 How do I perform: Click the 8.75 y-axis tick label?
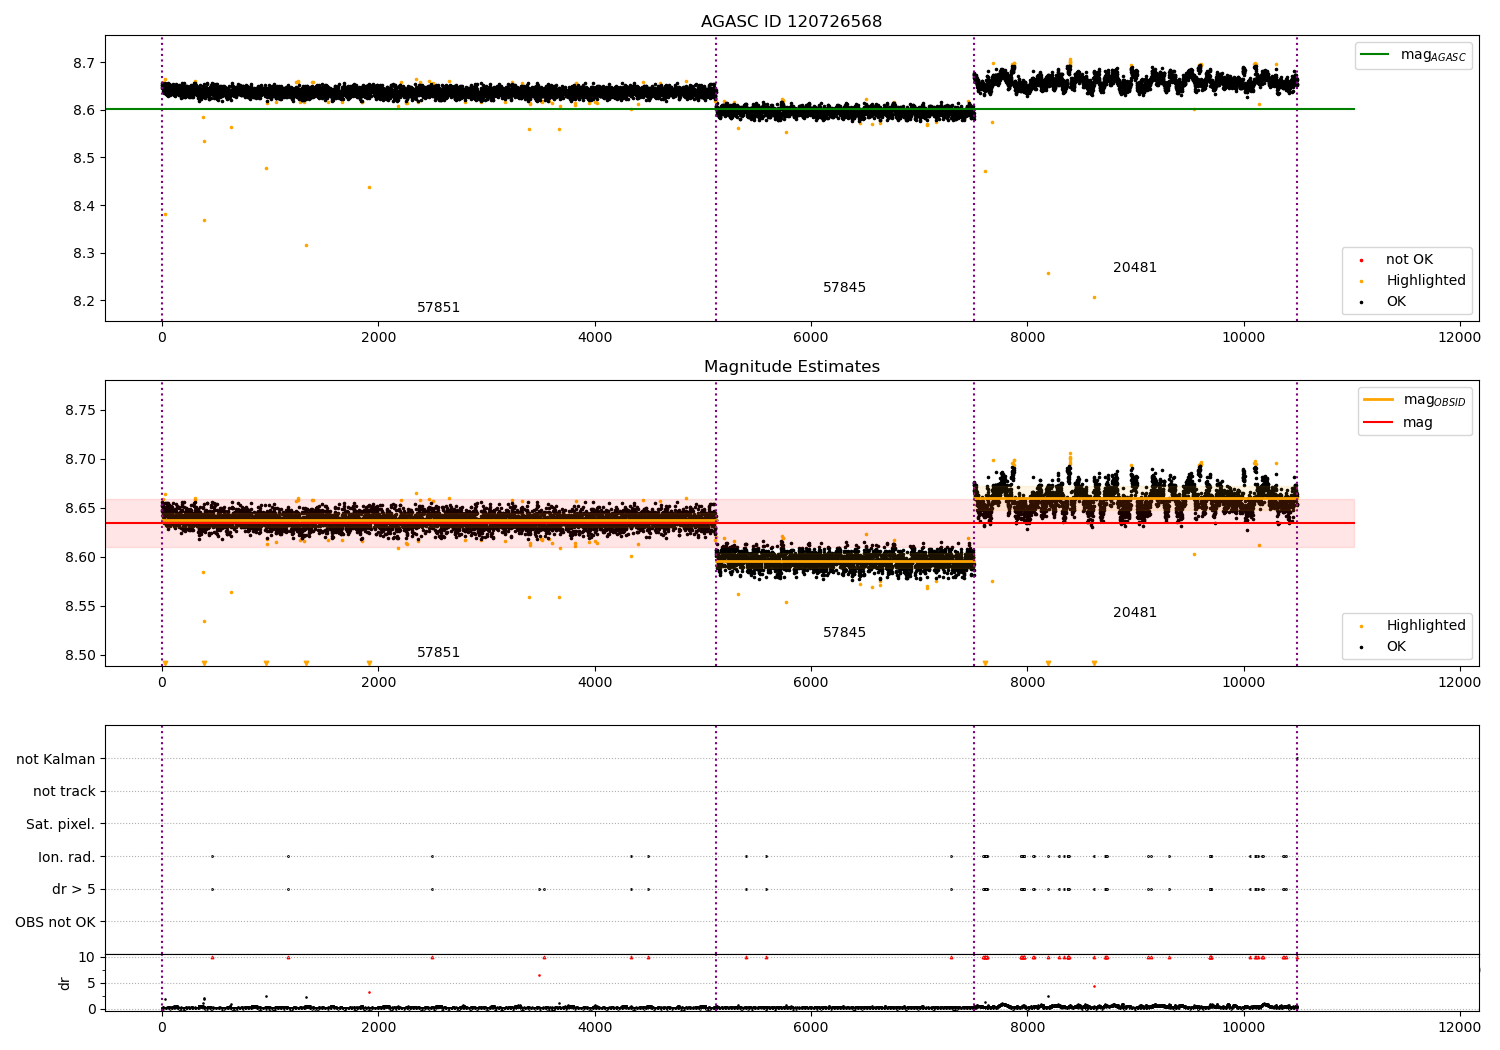[80, 411]
